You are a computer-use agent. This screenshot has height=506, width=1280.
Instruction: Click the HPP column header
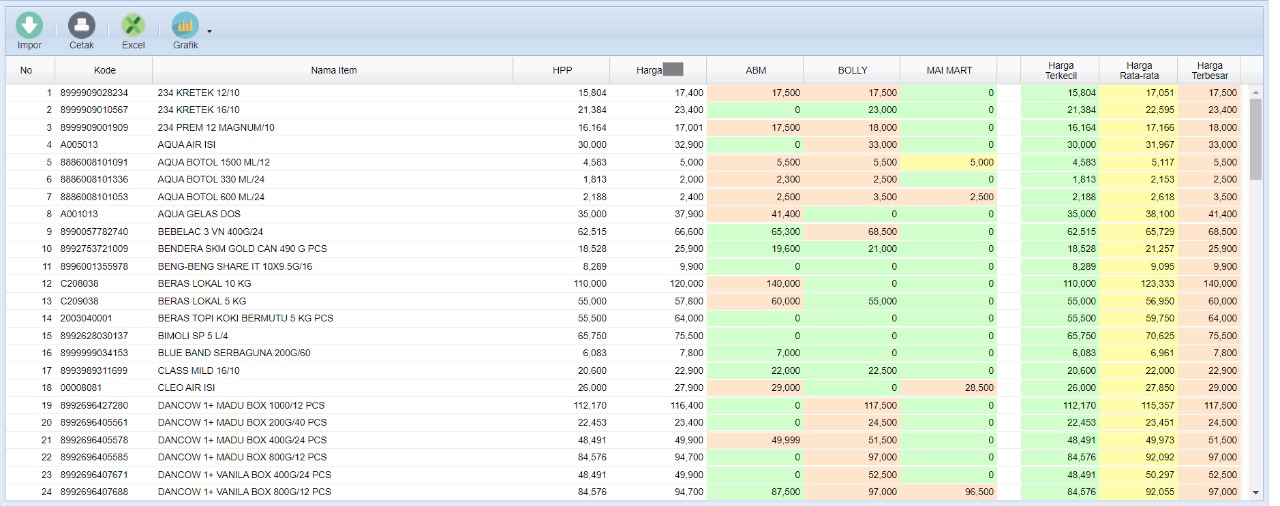click(562, 70)
